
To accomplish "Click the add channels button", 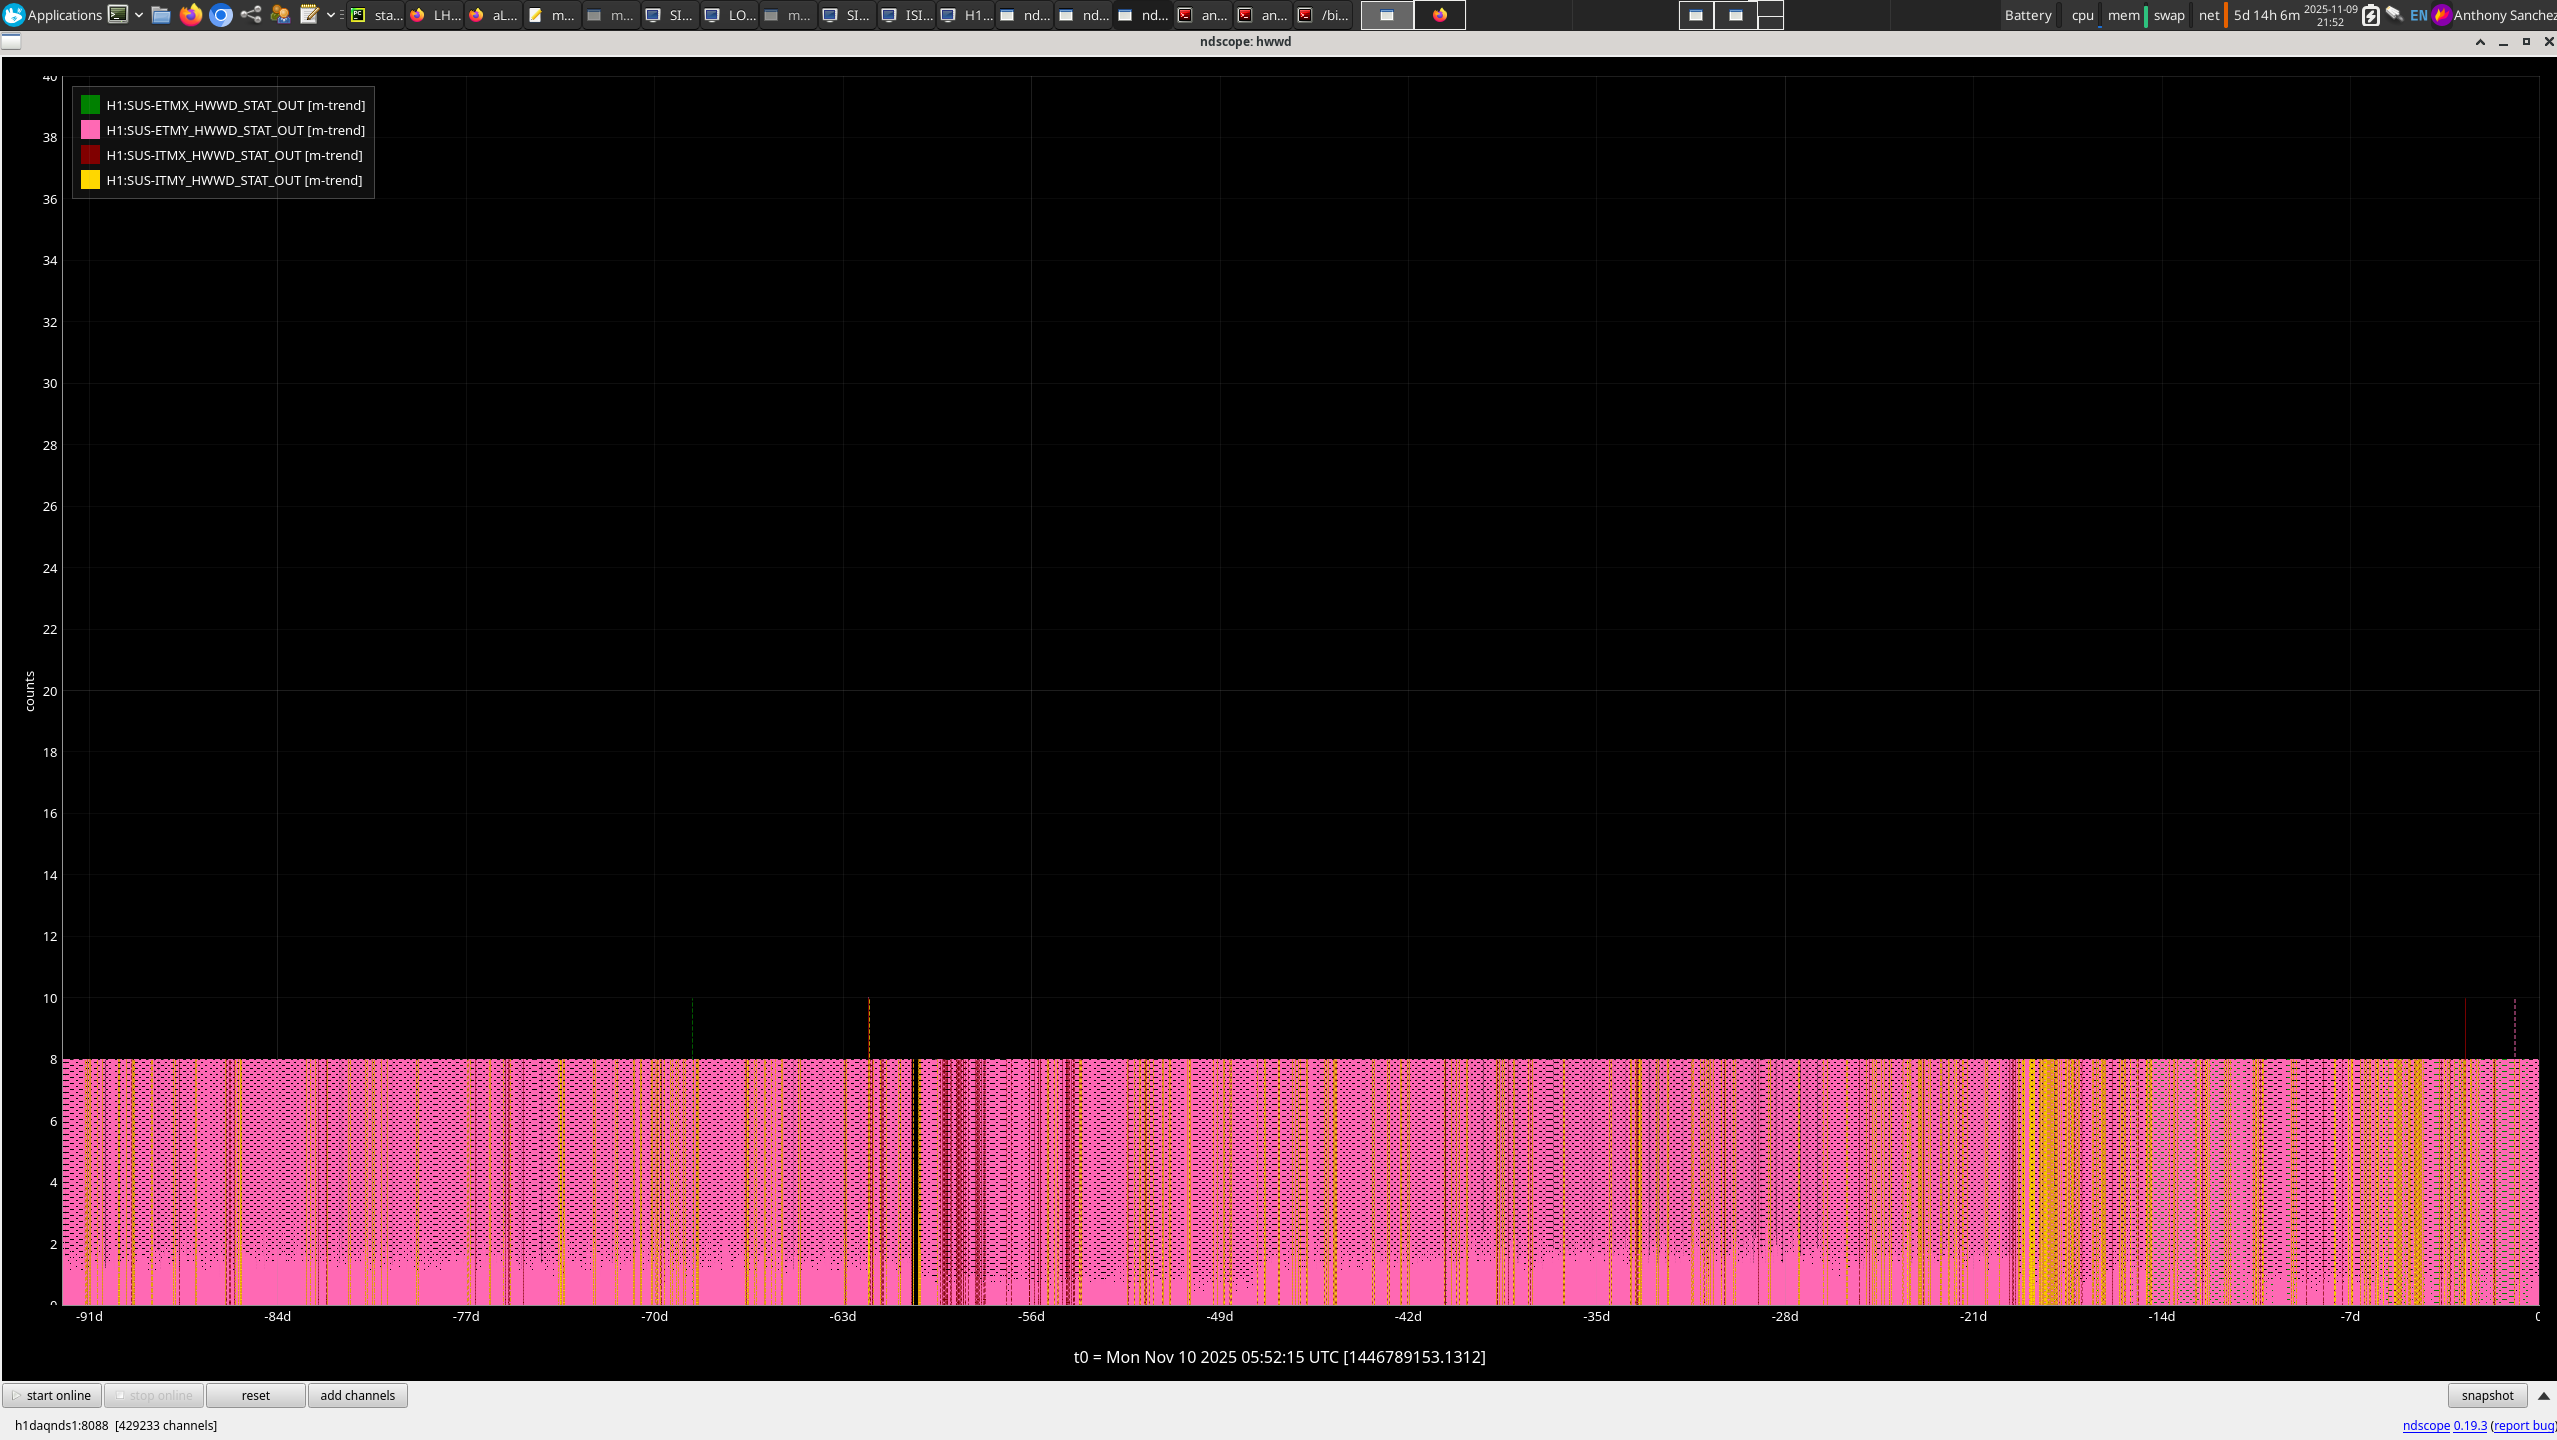I will pyautogui.click(x=357, y=1396).
